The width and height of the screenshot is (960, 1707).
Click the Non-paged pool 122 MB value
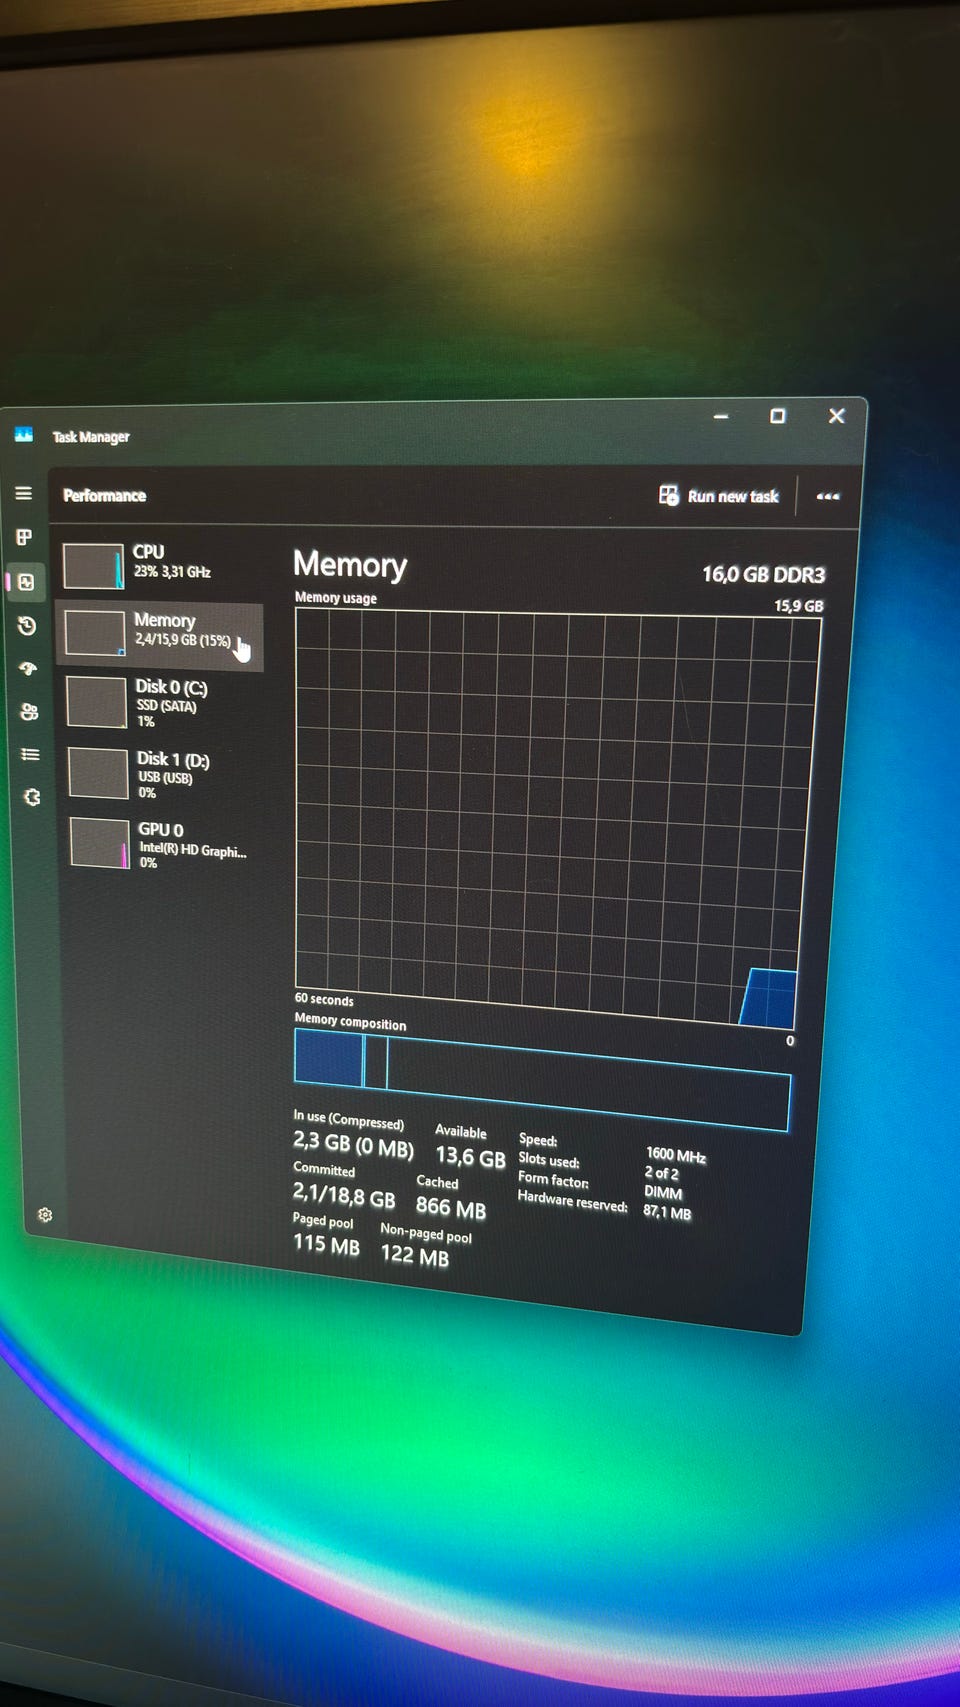coord(415,1255)
